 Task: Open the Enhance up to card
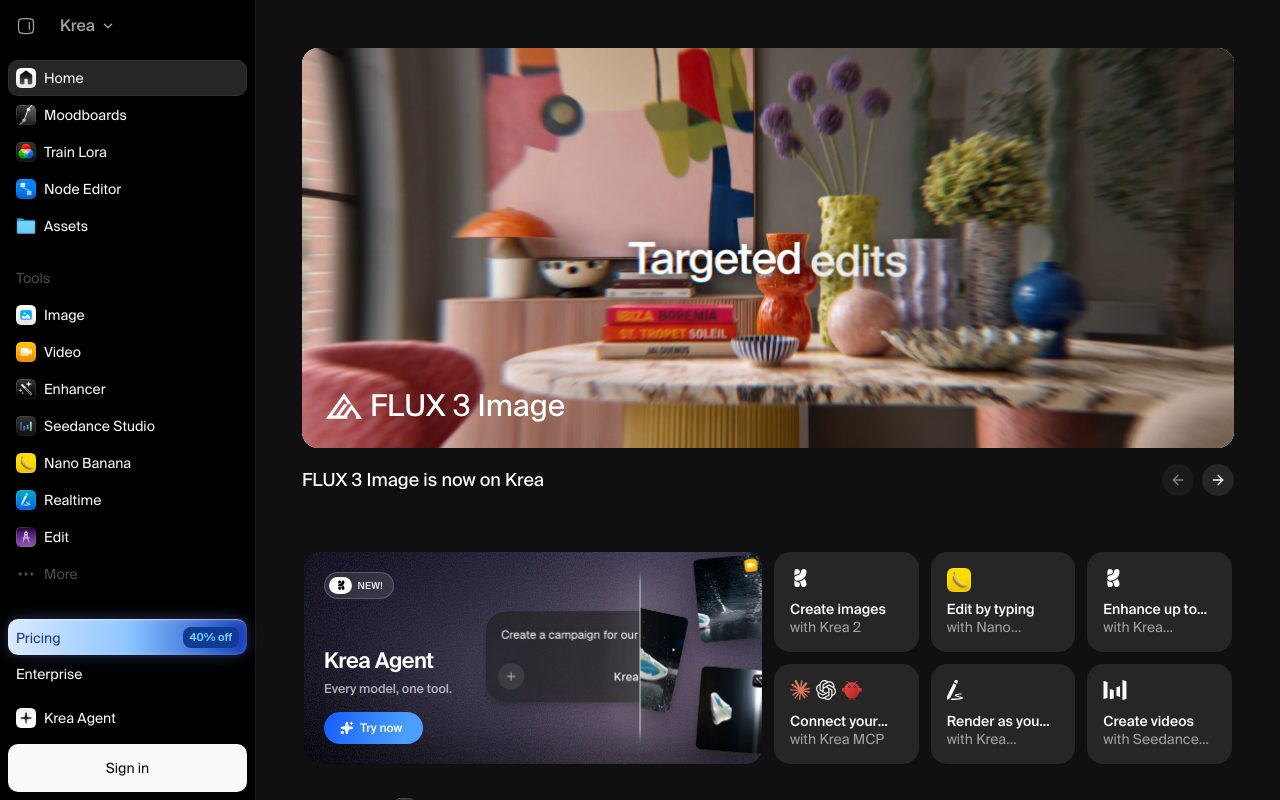(x=1159, y=602)
